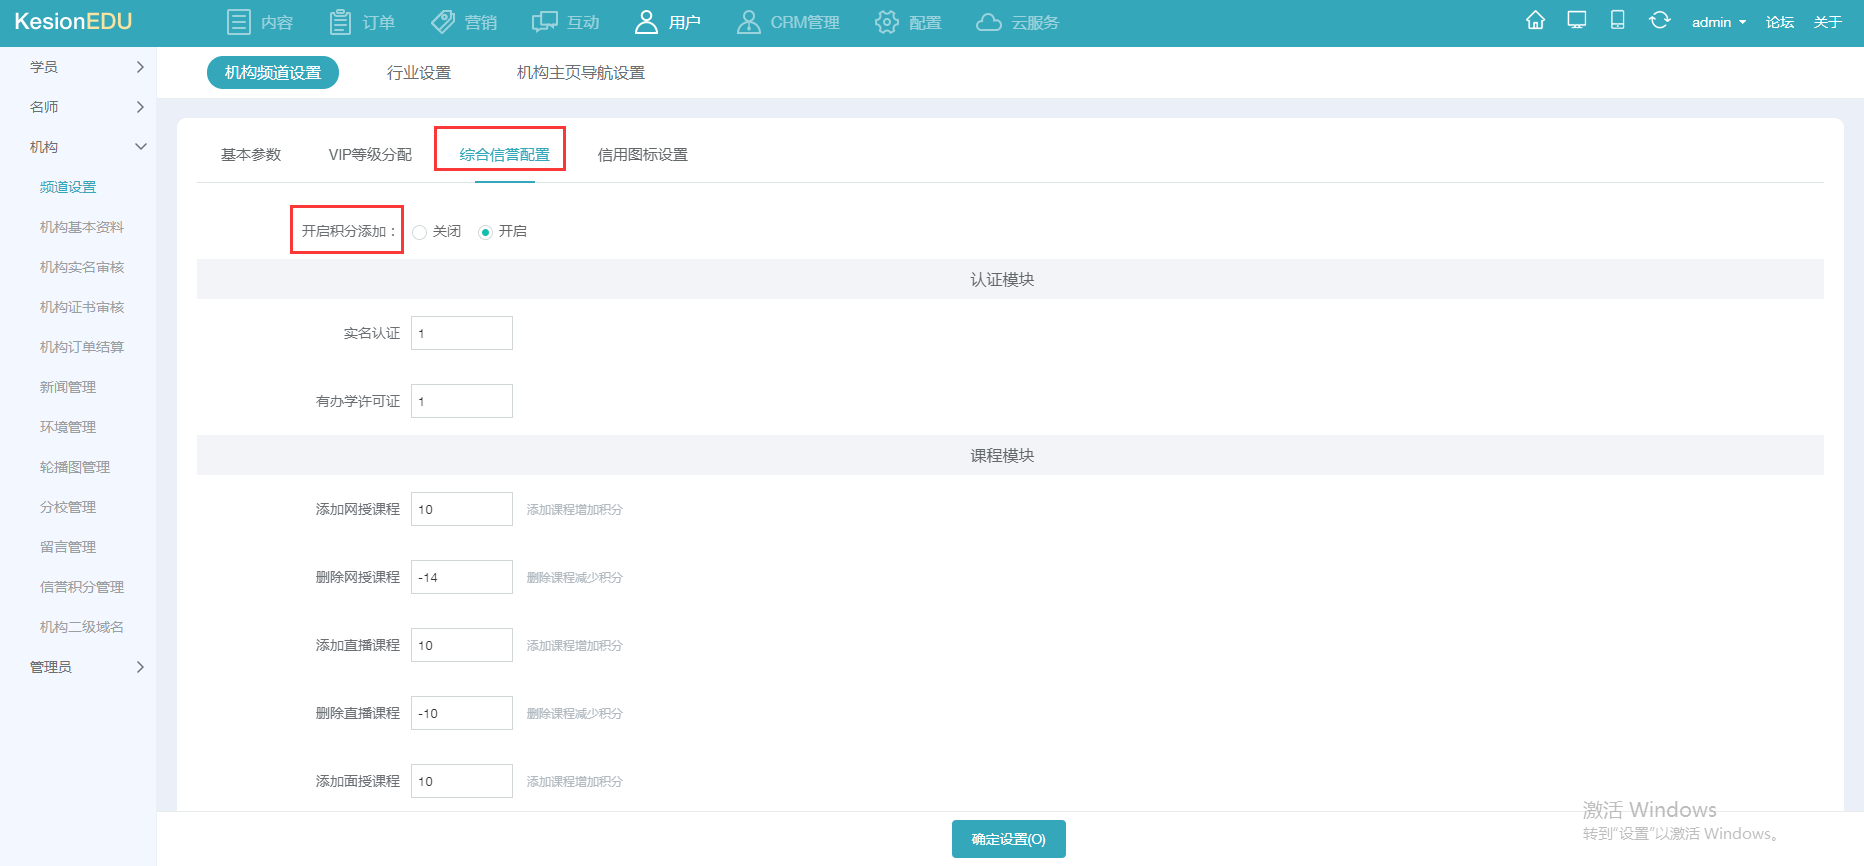Expand the 学员 sidebar section
This screenshot has height=866, width=1864.
(x=86, y=67)
